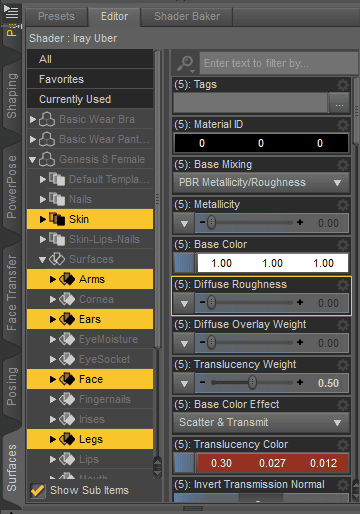Open the Translucency Weight gear settings

click(342, 365)
